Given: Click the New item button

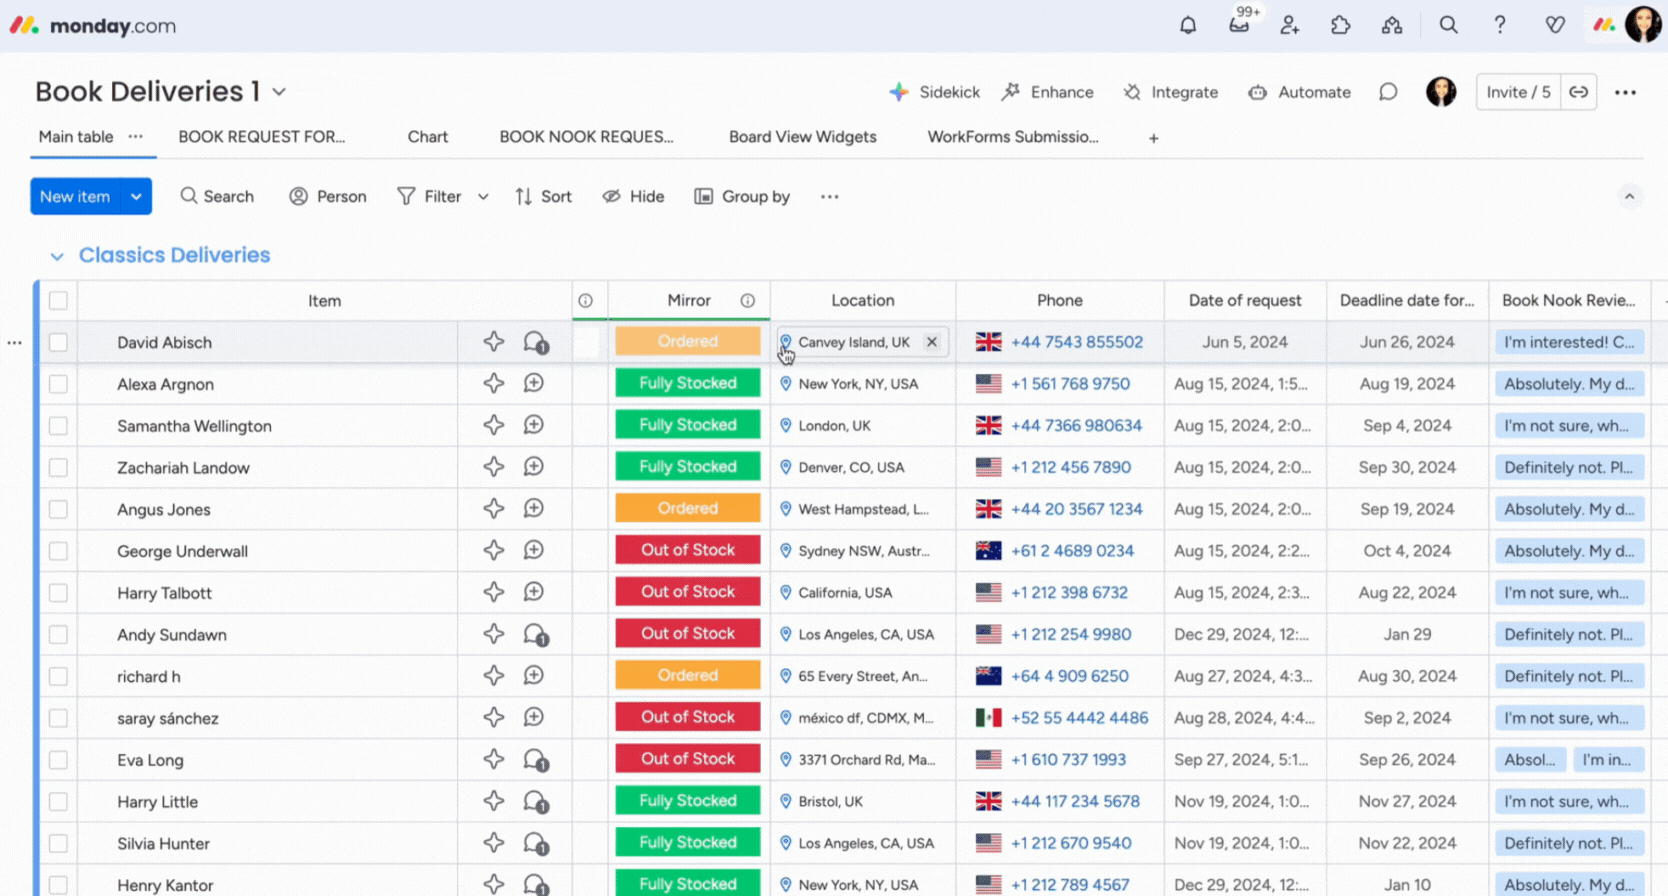Looking at the screenshot, I should point(75,197).
